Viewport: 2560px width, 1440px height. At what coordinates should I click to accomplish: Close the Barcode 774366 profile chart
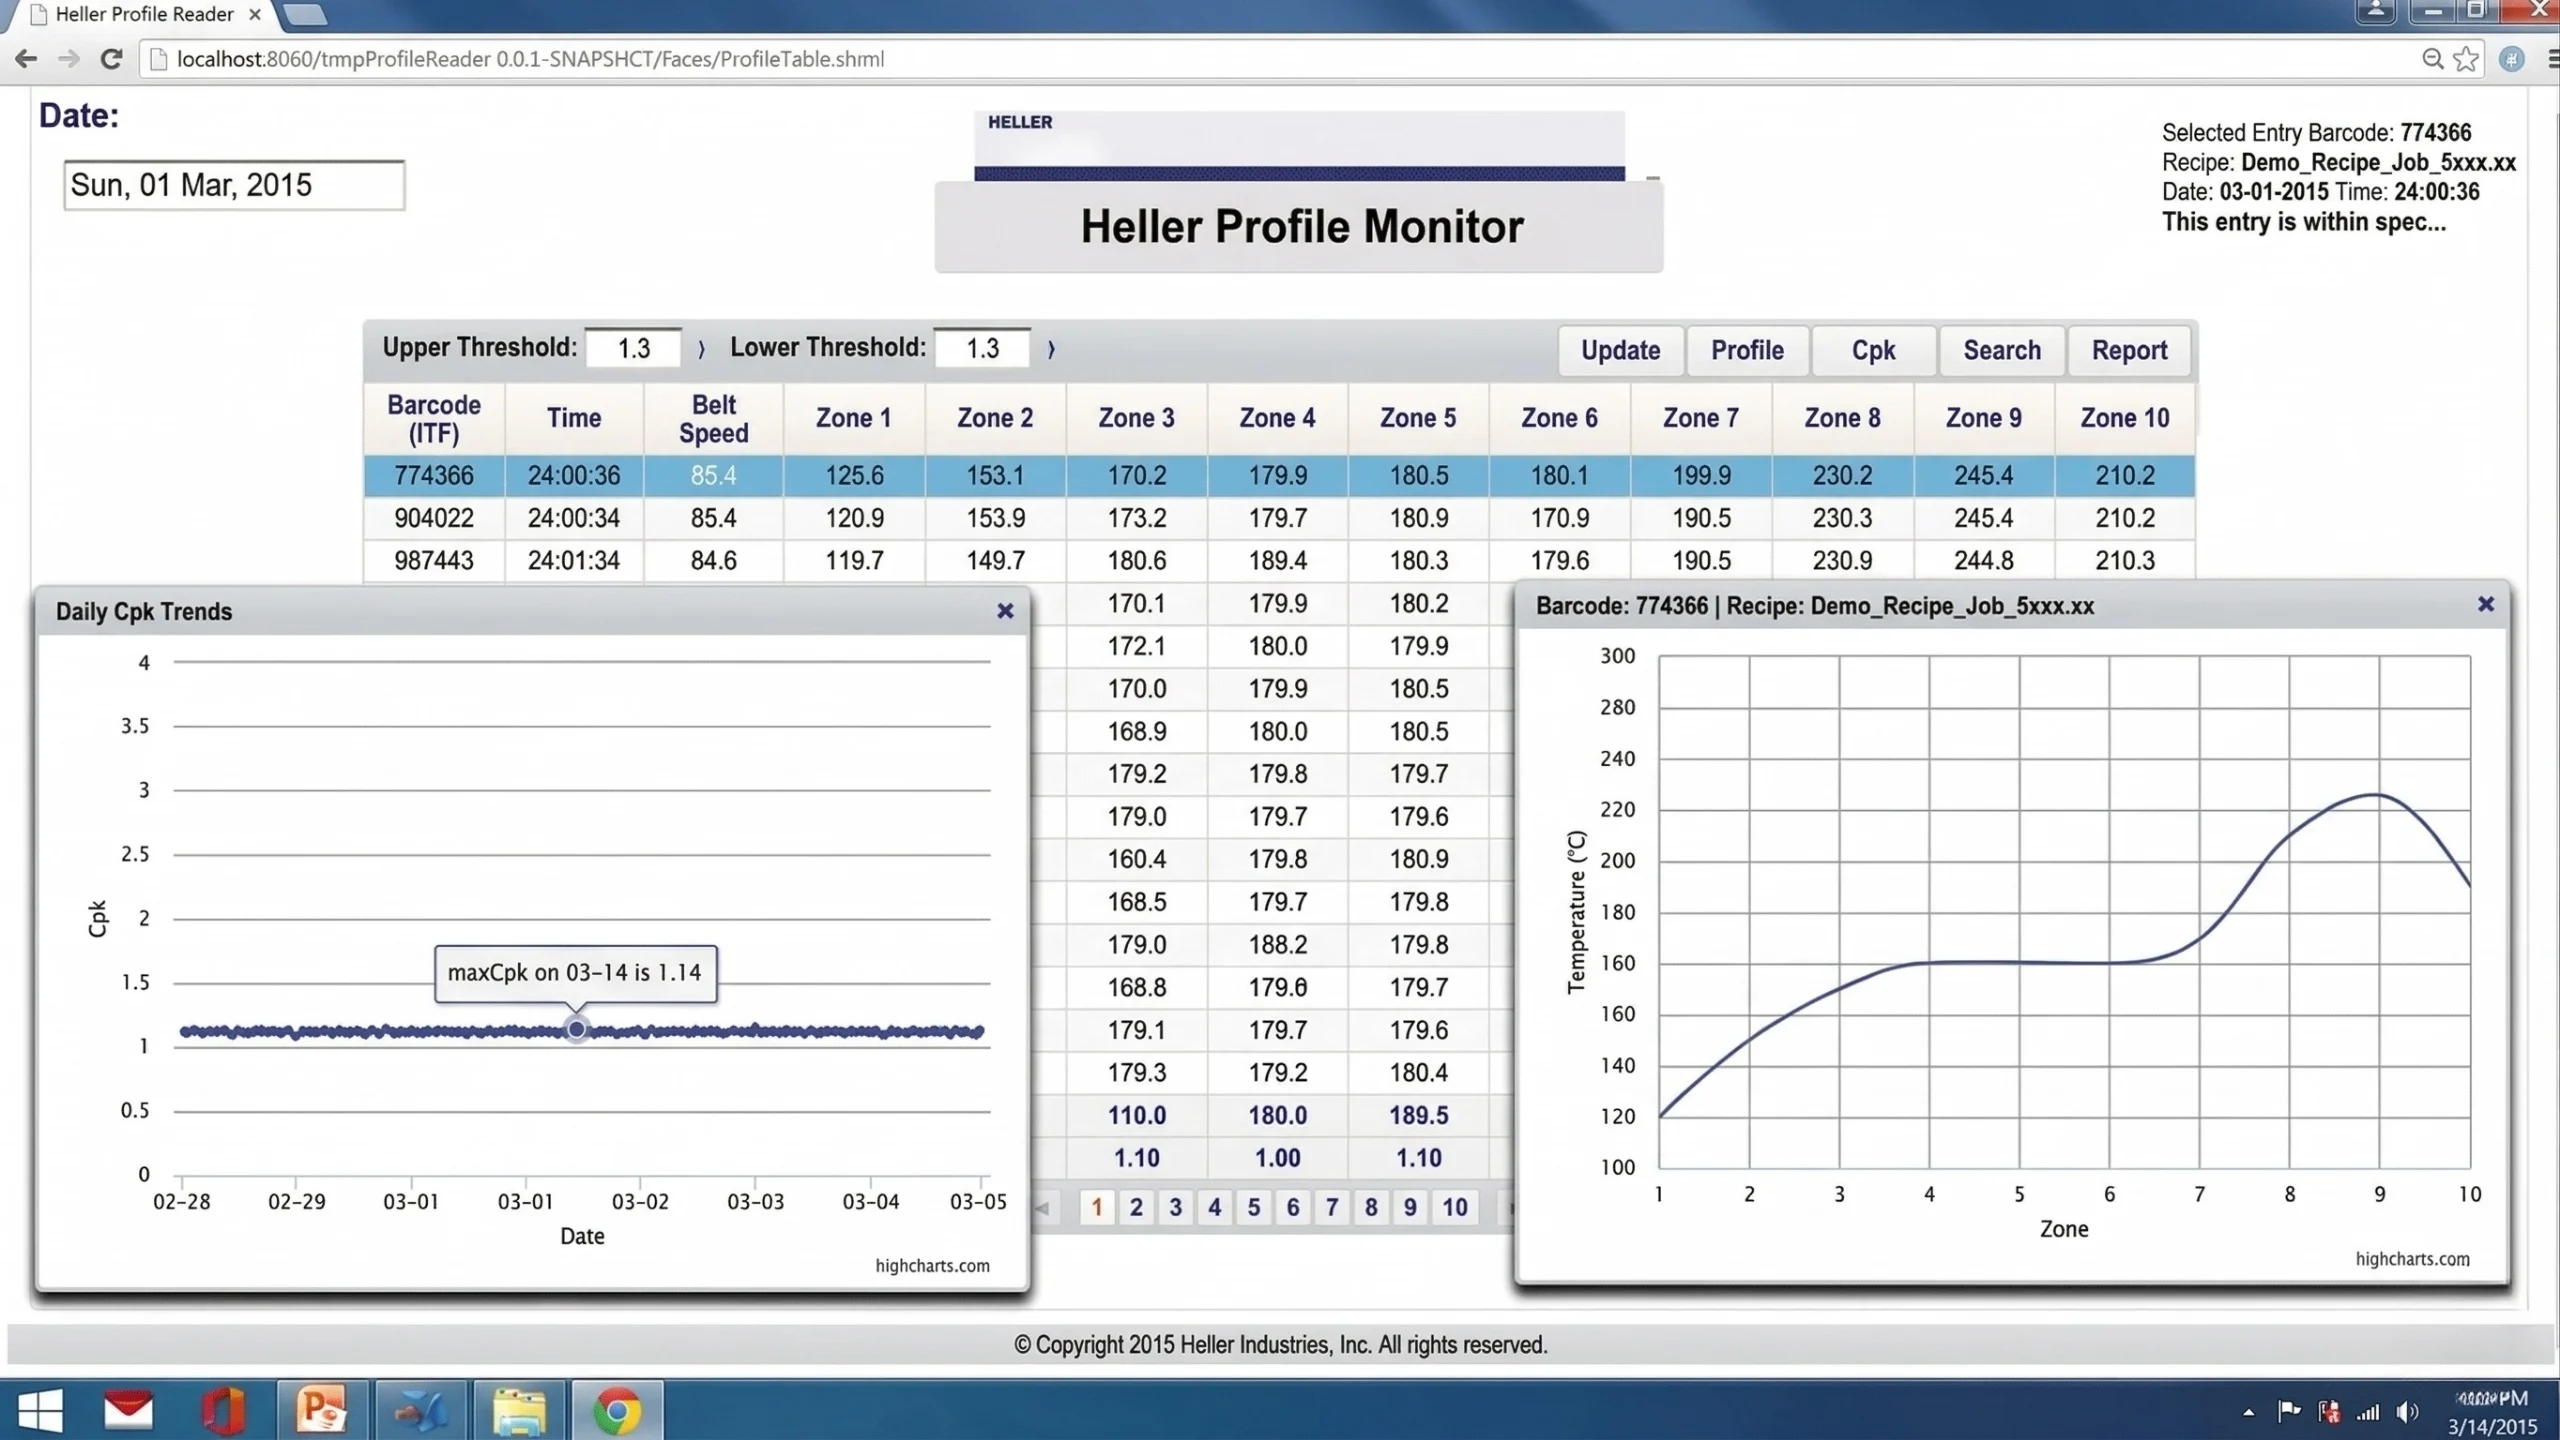pyautogui.click(x=2485, y=604)
